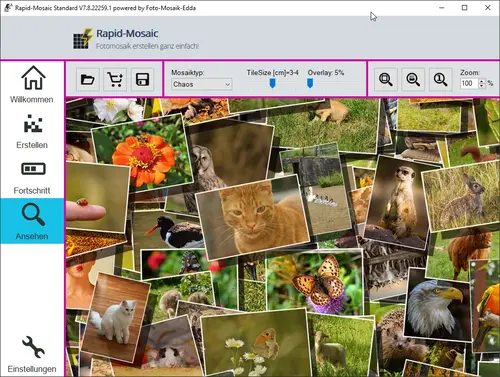Expand the Mosaiktyp Chaos dropdown

click(x=201, y=84)
